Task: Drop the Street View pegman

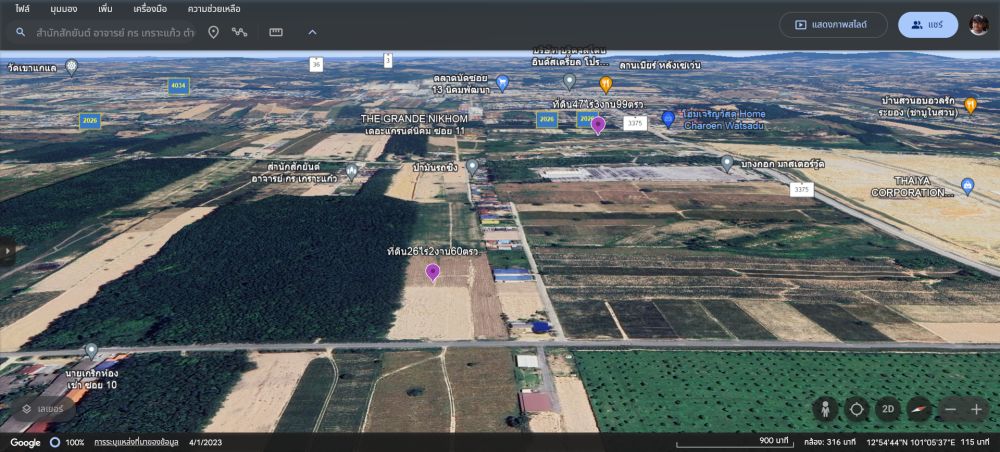Action: [826, 409]
